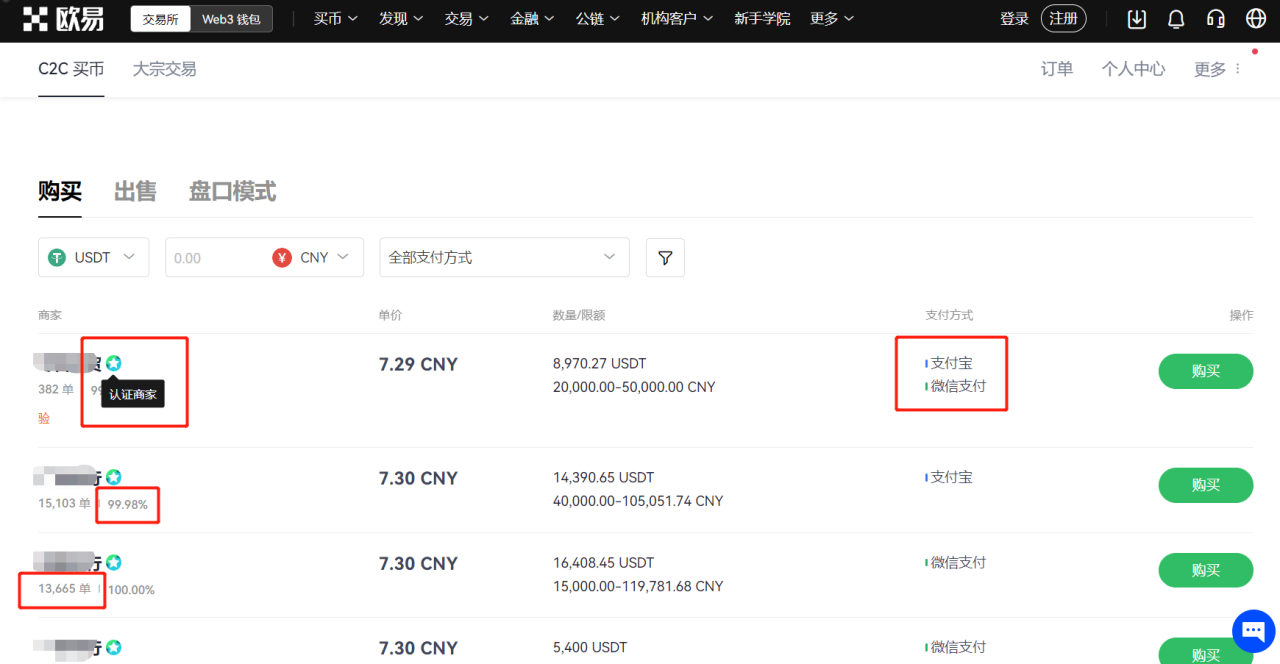Image resolution: width=1280 pixels, height=664 pixels.
Task: Open the customer support headset icon
Action: tap(1216, 19)
